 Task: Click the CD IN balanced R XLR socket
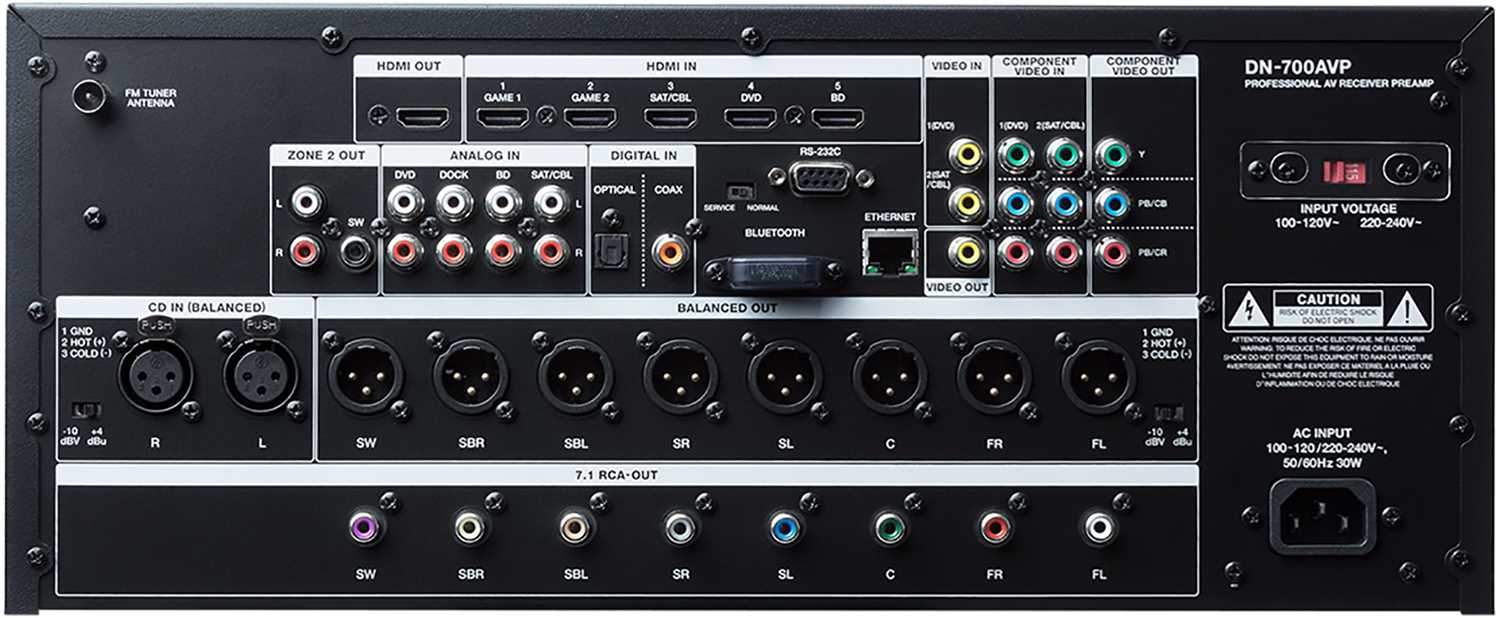[158, 377]
